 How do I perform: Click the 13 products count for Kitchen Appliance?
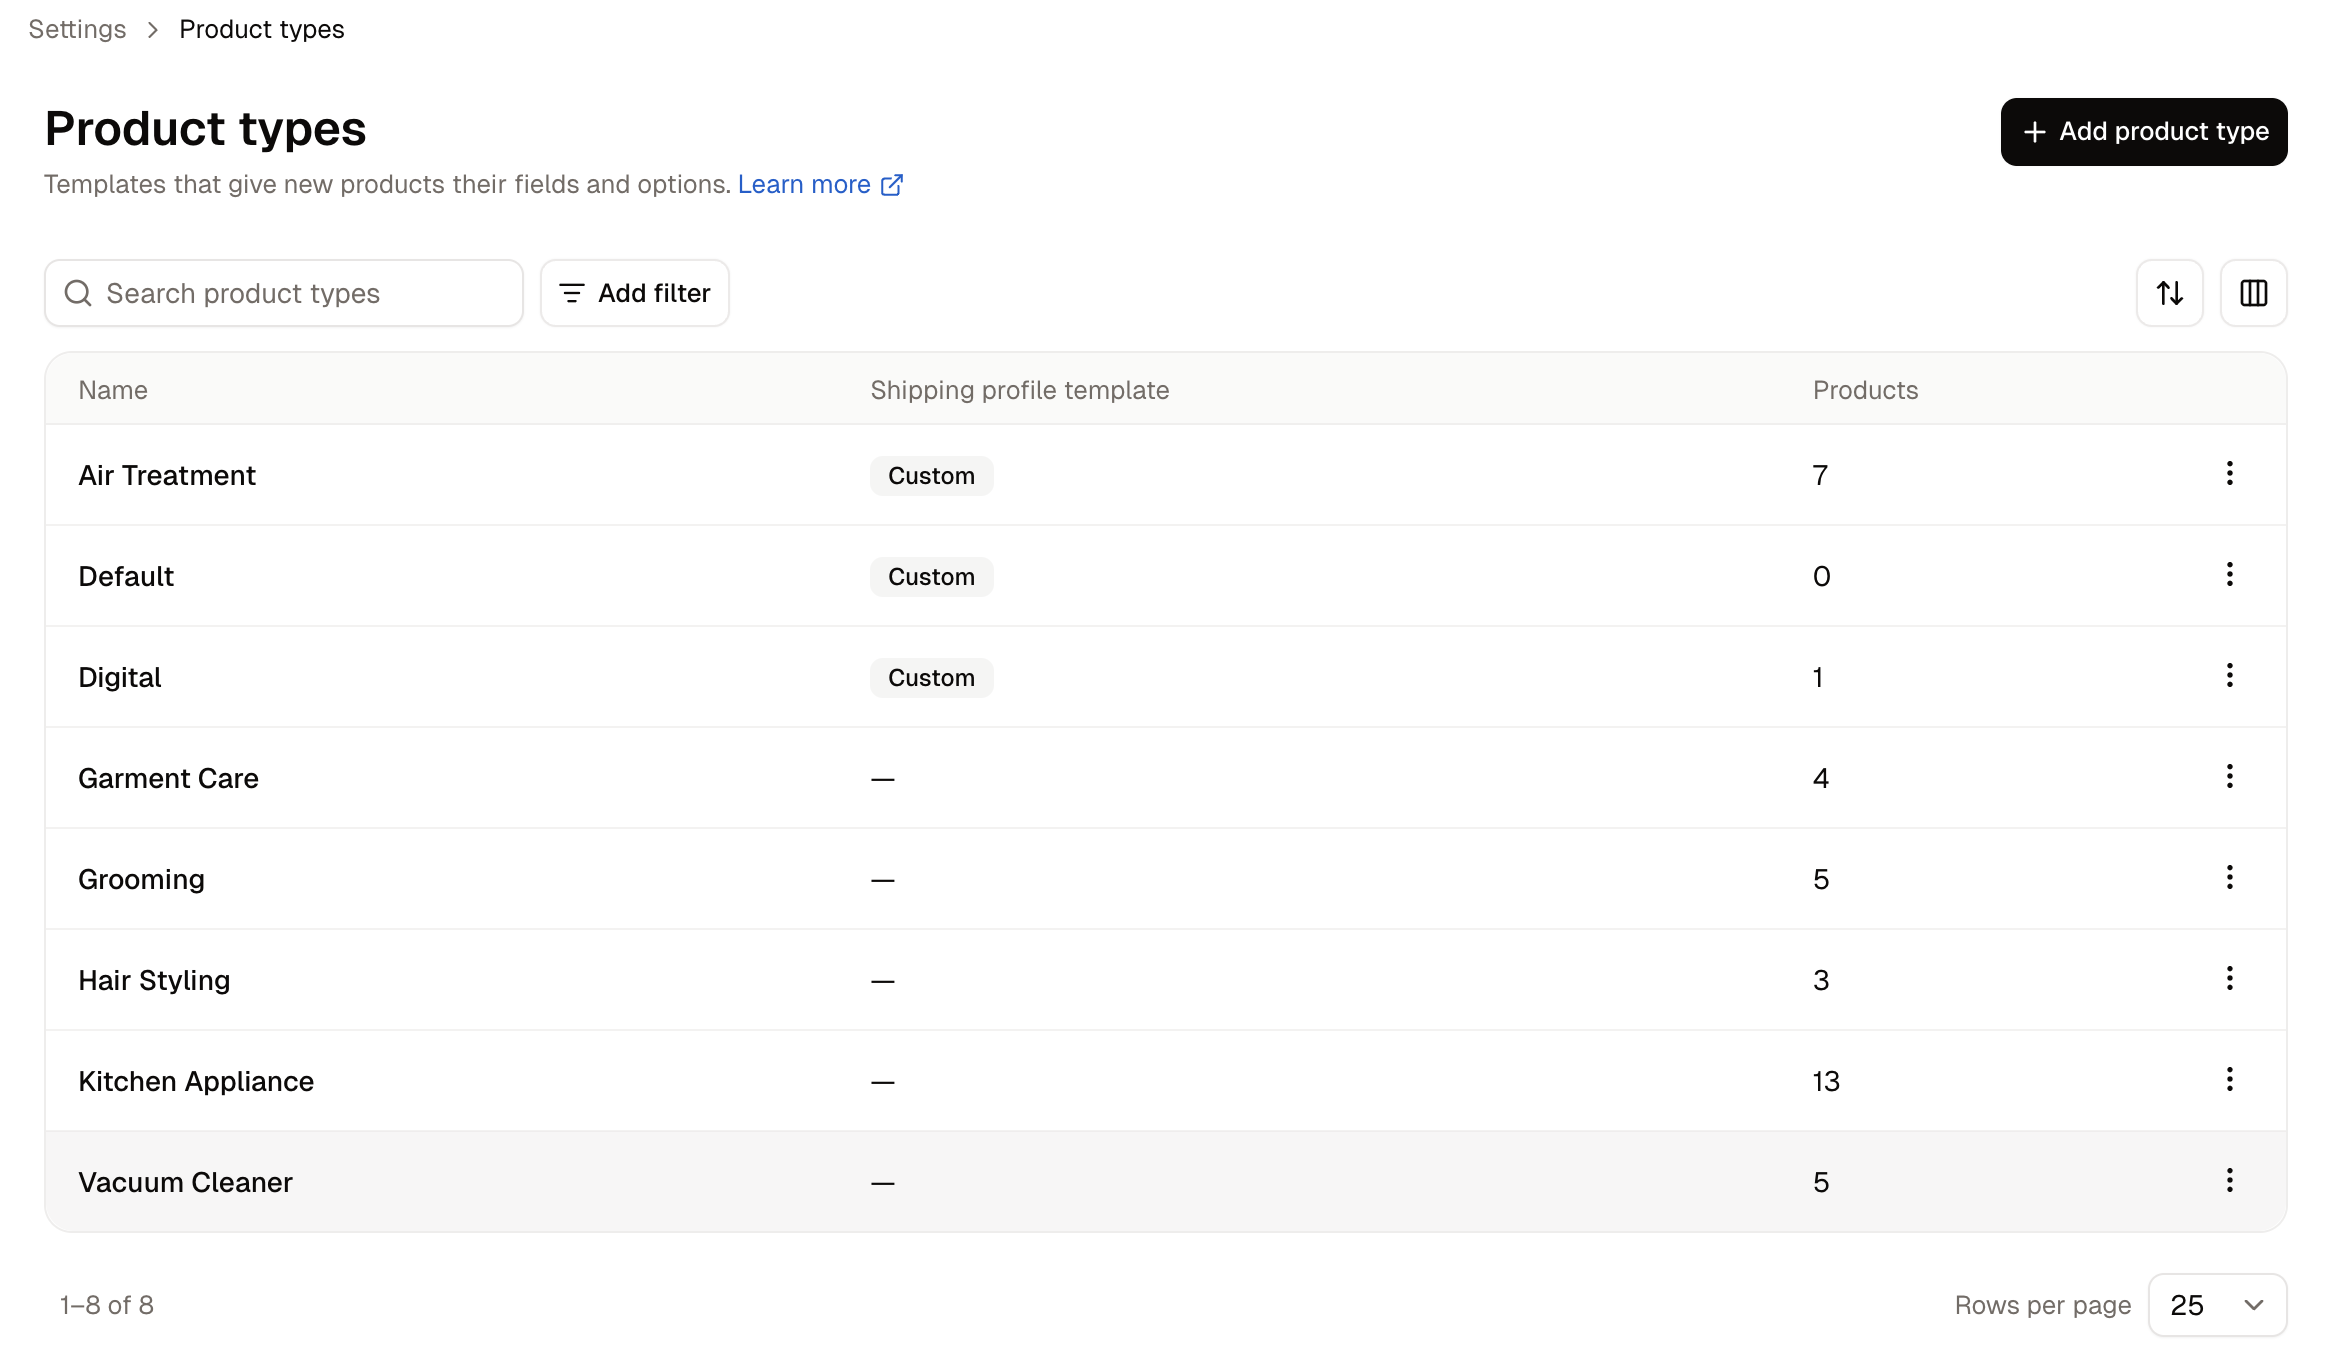tap(1826, 1081)
